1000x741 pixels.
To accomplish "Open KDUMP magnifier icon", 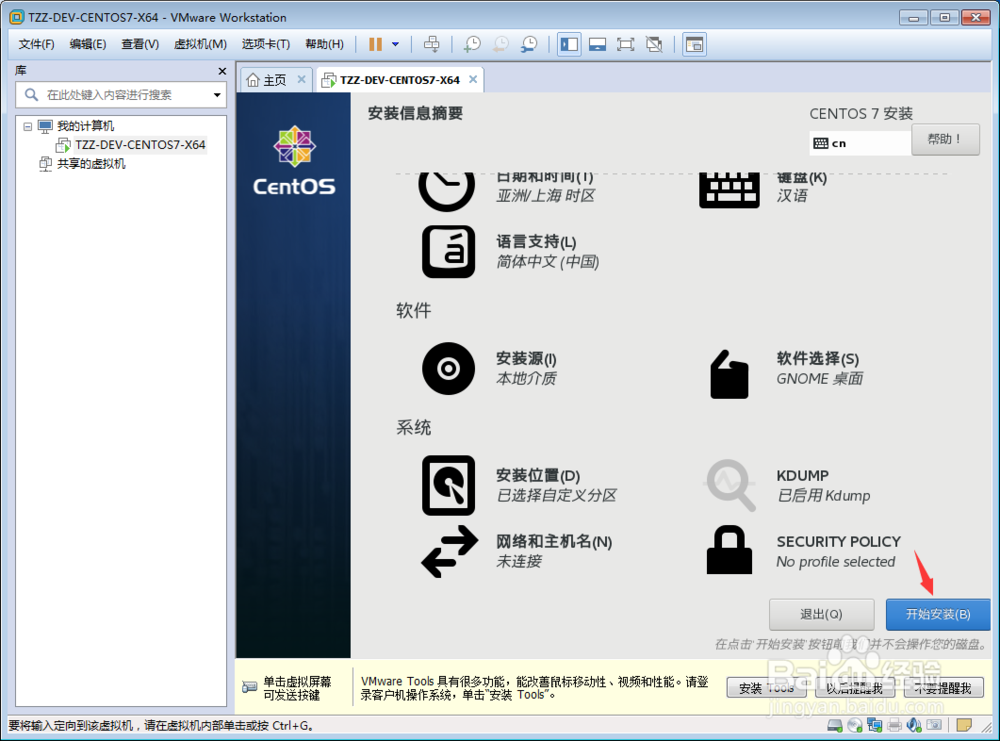I will tap(730, 485).
